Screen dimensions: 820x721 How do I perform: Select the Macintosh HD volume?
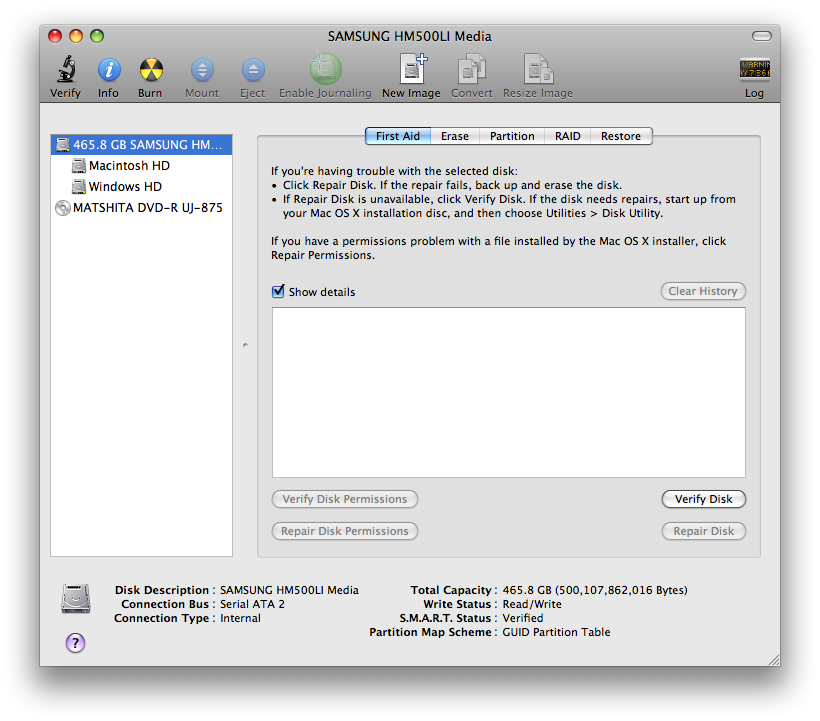pos(142,166)
